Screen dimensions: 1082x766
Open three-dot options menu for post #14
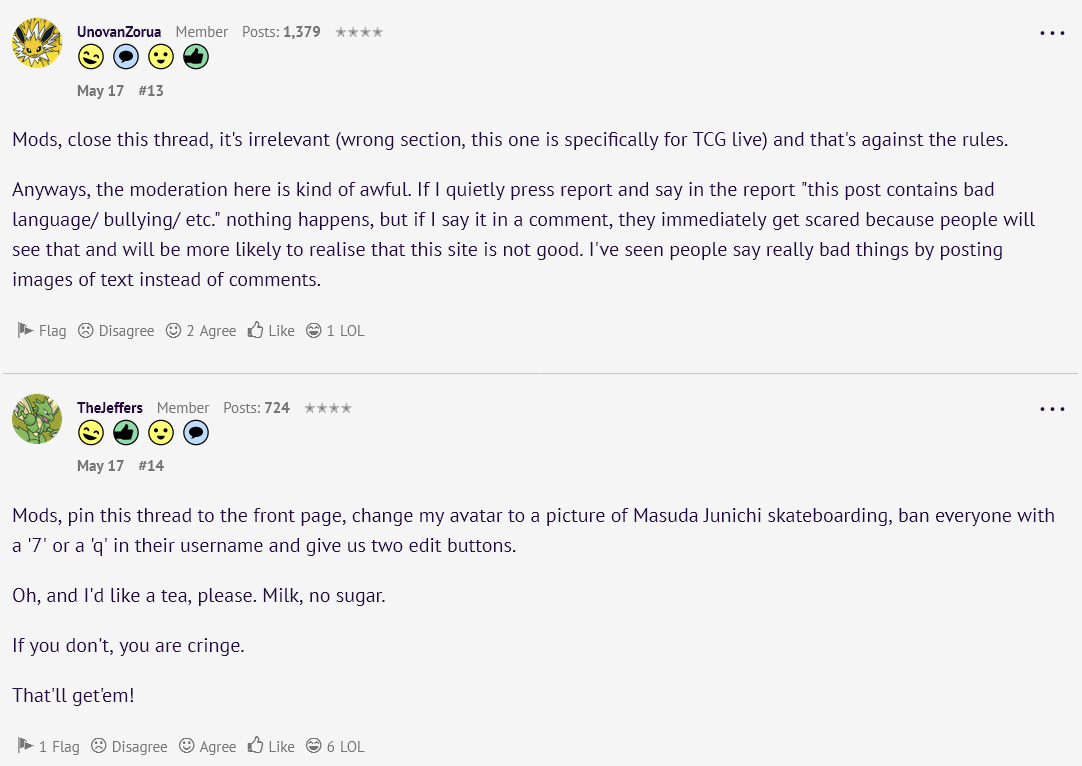click(1052, 409)
